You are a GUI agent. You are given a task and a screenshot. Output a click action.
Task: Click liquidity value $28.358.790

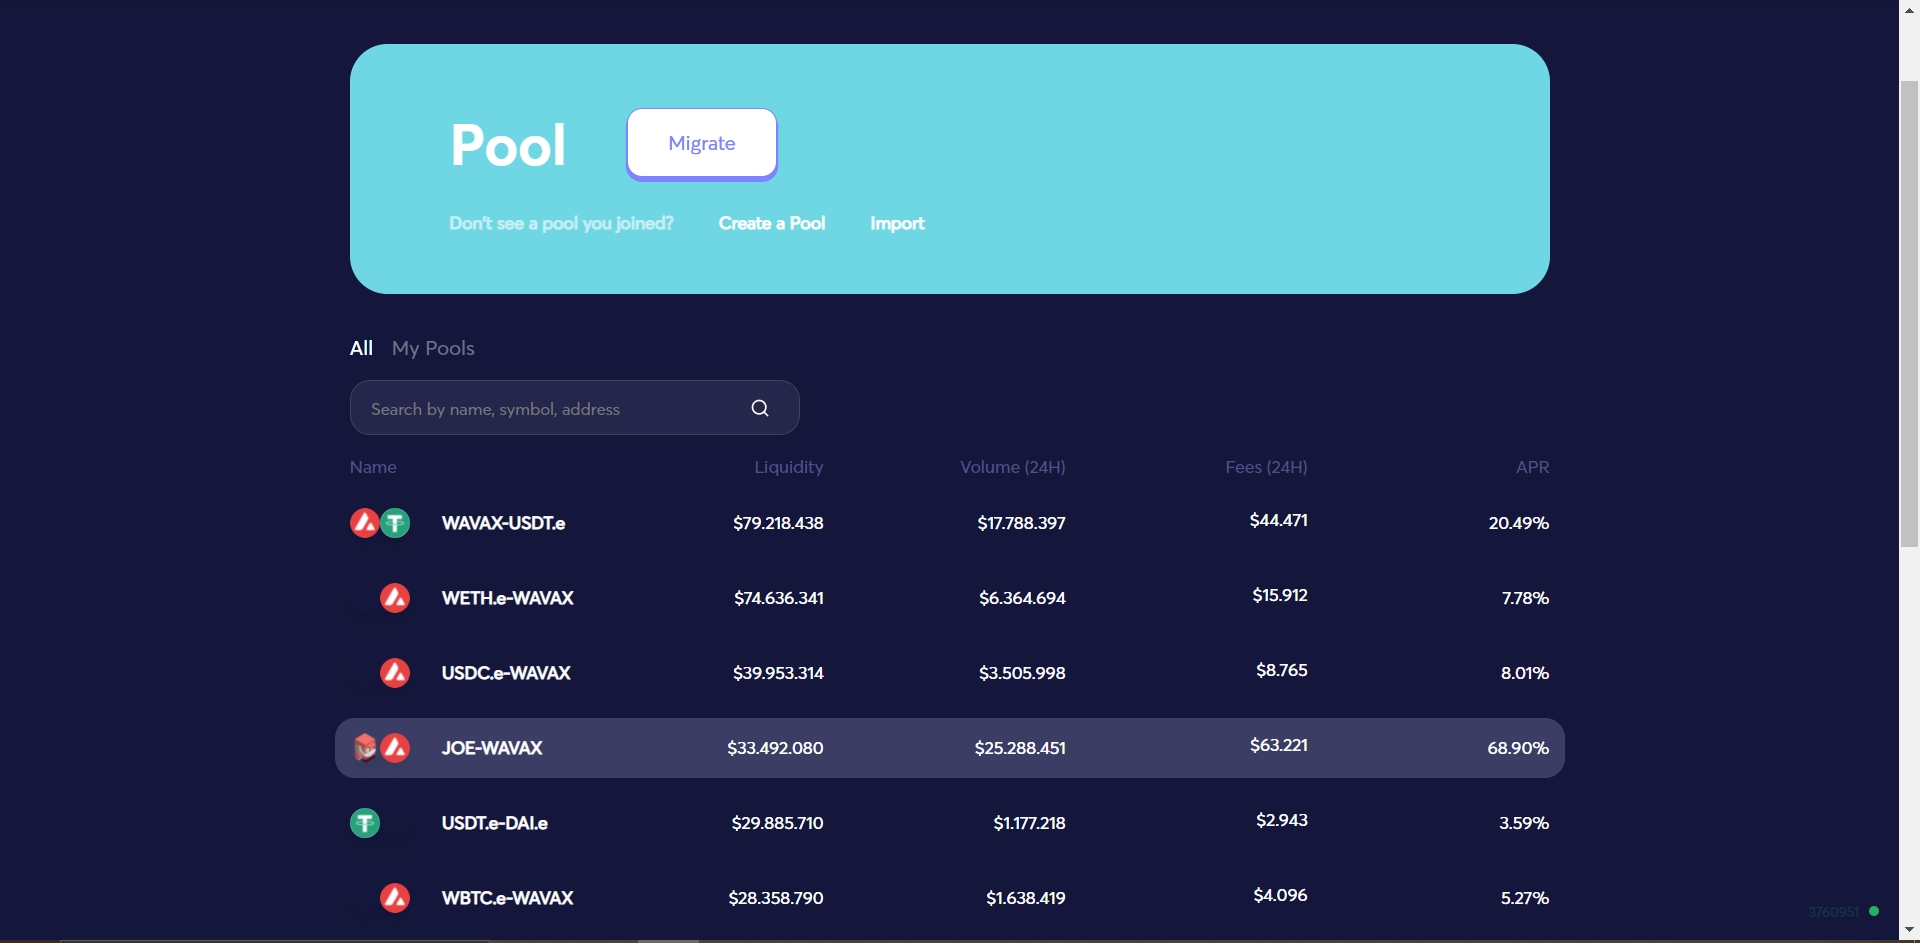[776, 898]
